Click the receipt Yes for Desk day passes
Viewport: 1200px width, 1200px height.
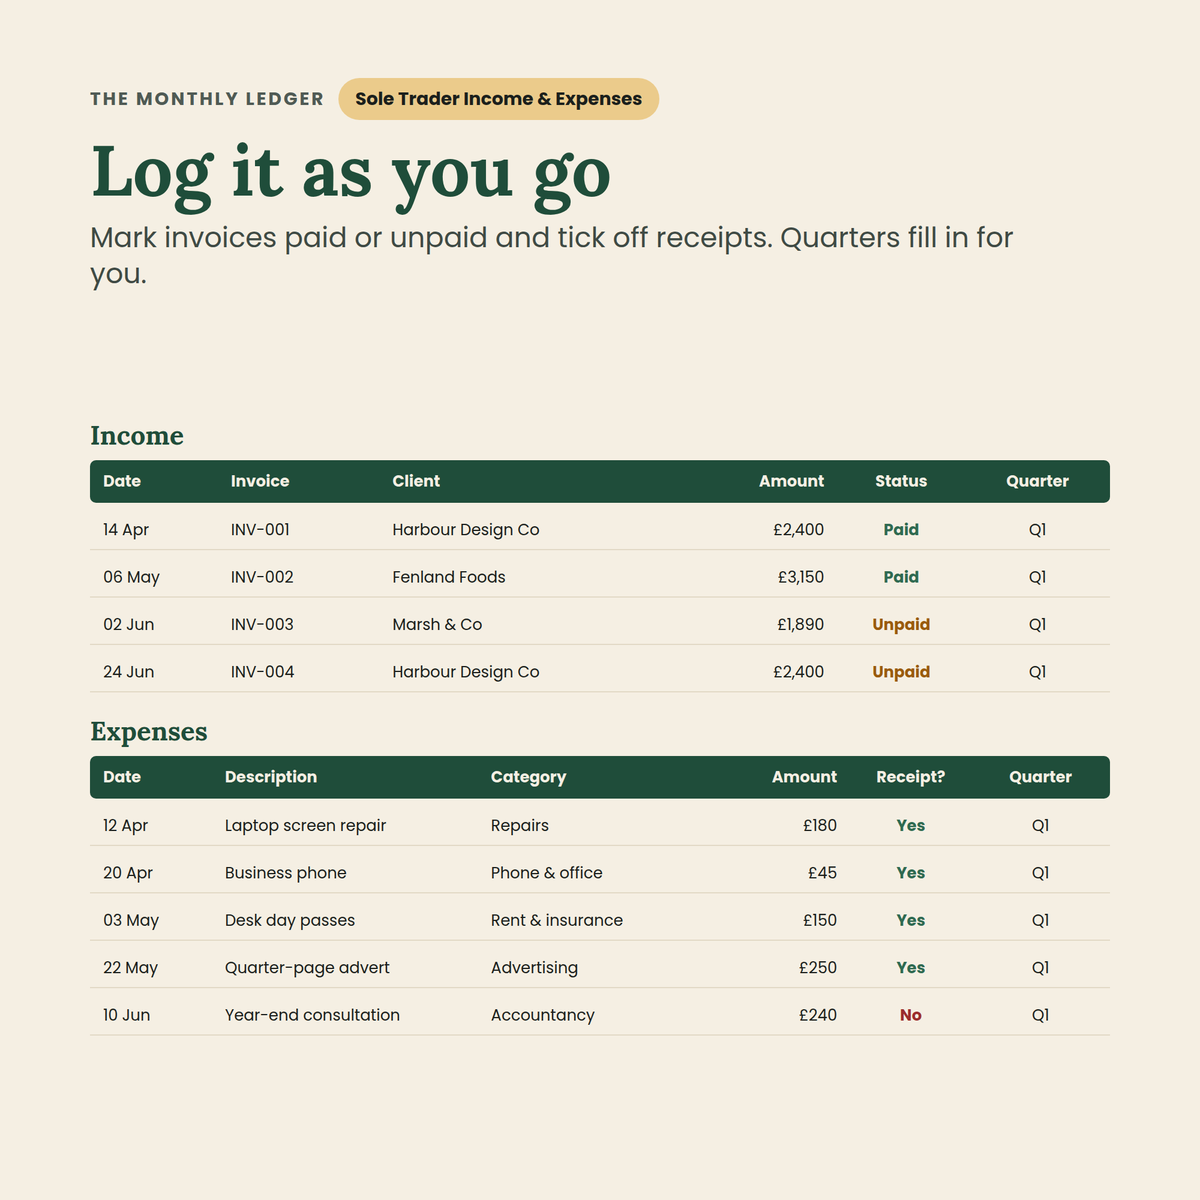tap(911, 920)
